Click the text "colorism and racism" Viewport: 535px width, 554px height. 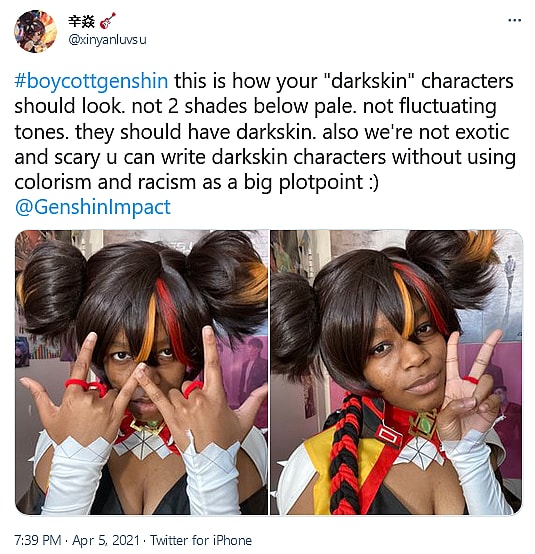(105, 182)
